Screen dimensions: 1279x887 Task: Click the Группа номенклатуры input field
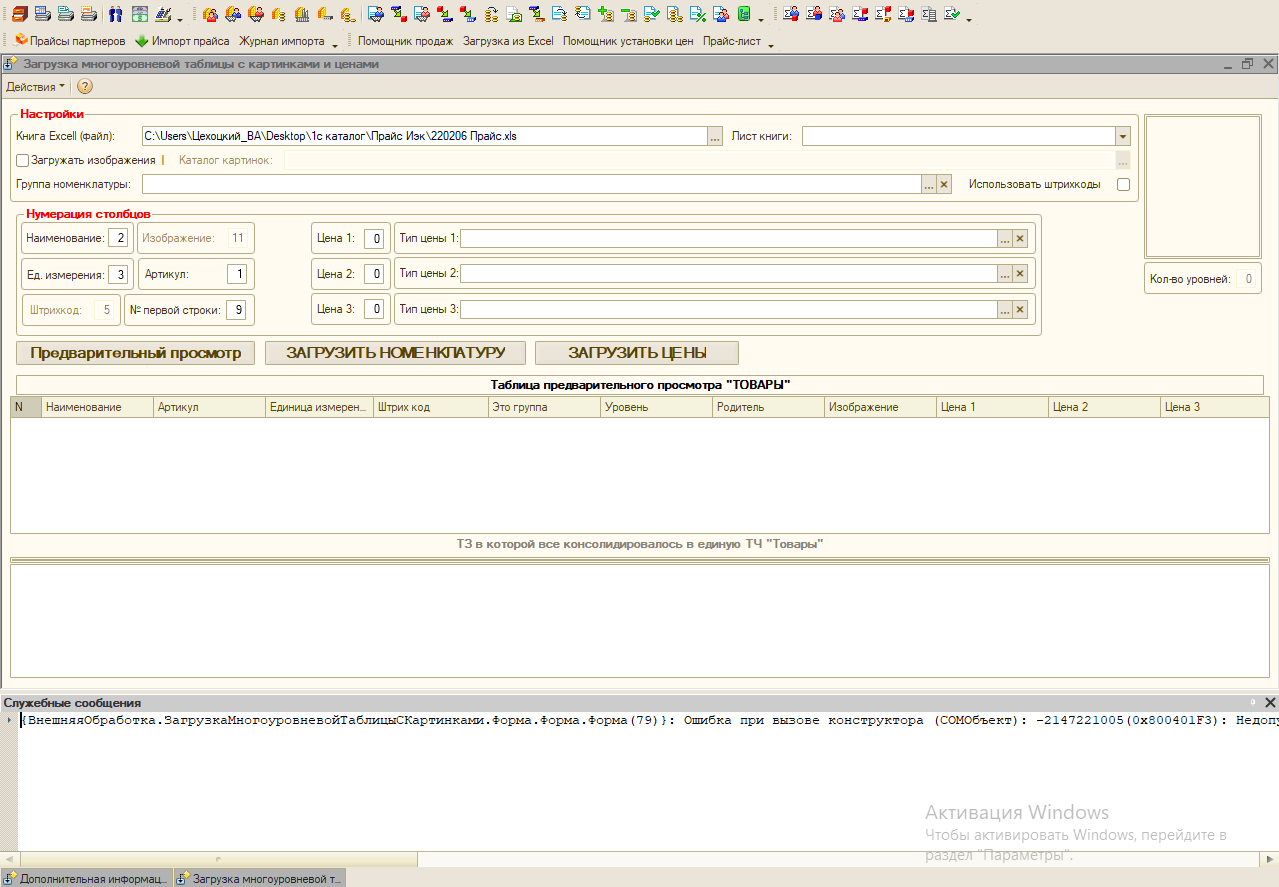(x=532, y=184)
